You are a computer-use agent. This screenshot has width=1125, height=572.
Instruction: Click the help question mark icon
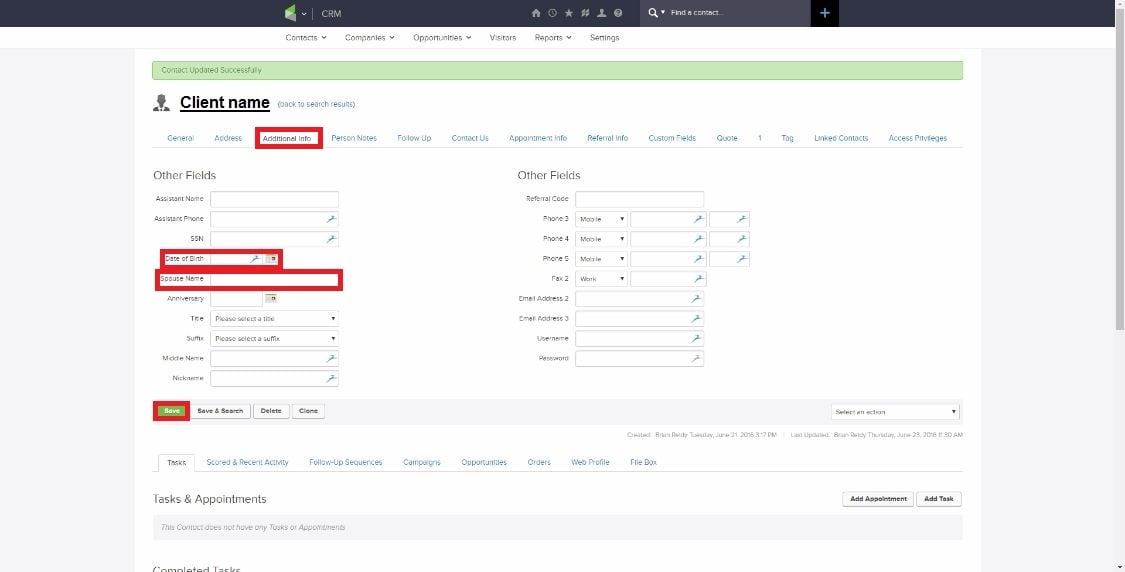pyautogui.click(x=618, y=13)
